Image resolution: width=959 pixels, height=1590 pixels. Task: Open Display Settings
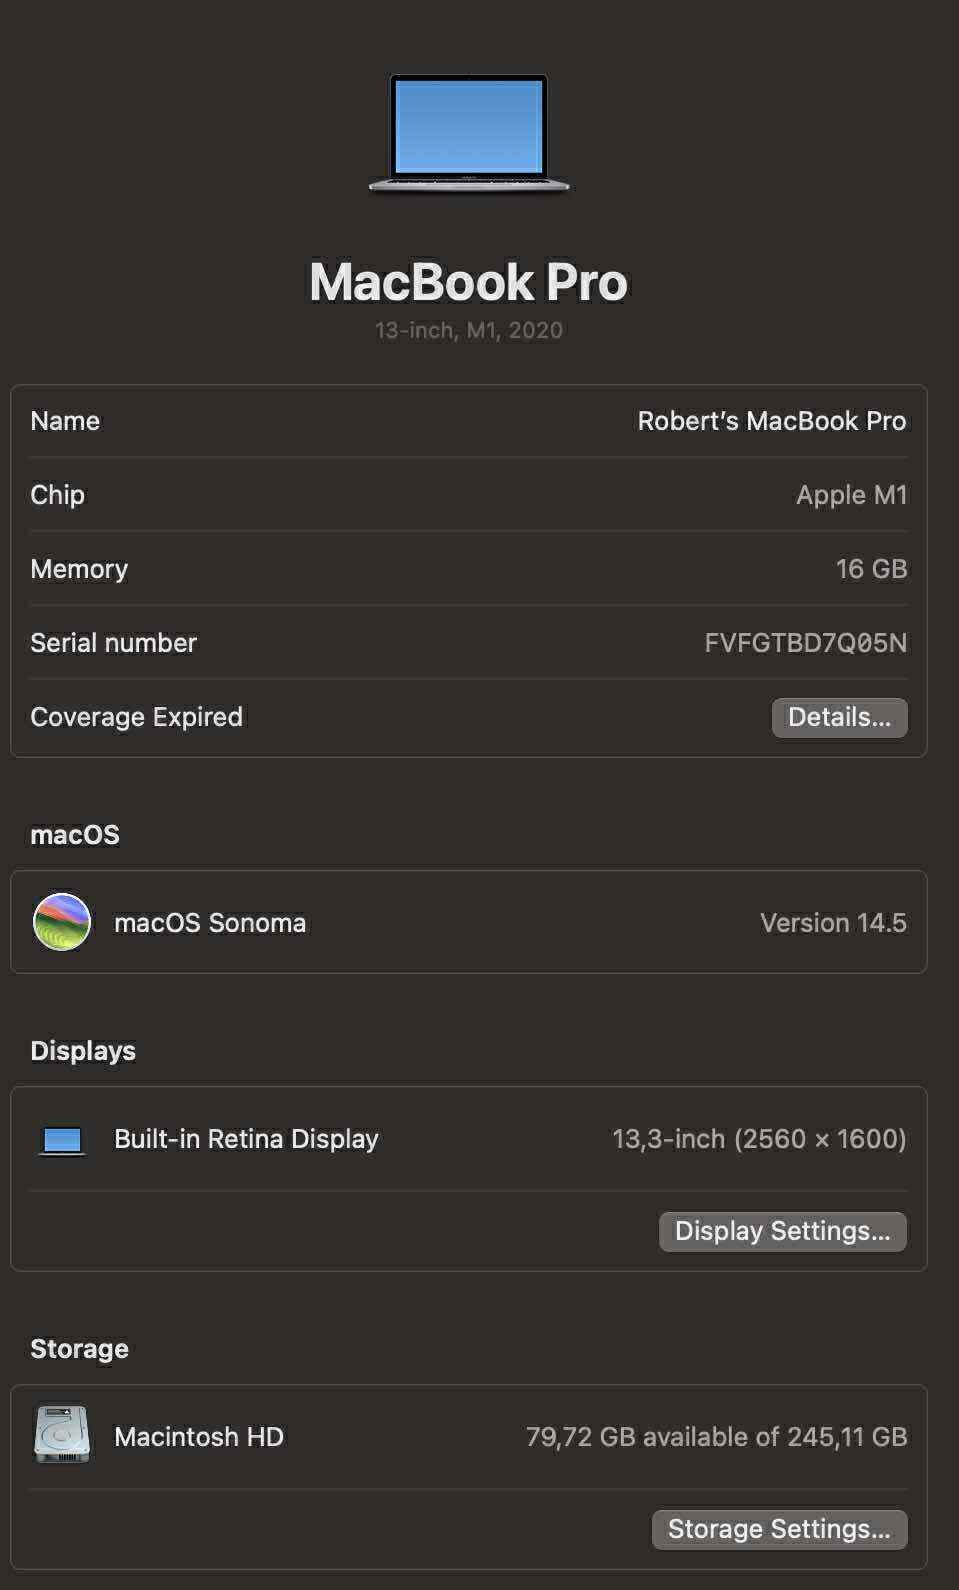[x=782, y=1231]
